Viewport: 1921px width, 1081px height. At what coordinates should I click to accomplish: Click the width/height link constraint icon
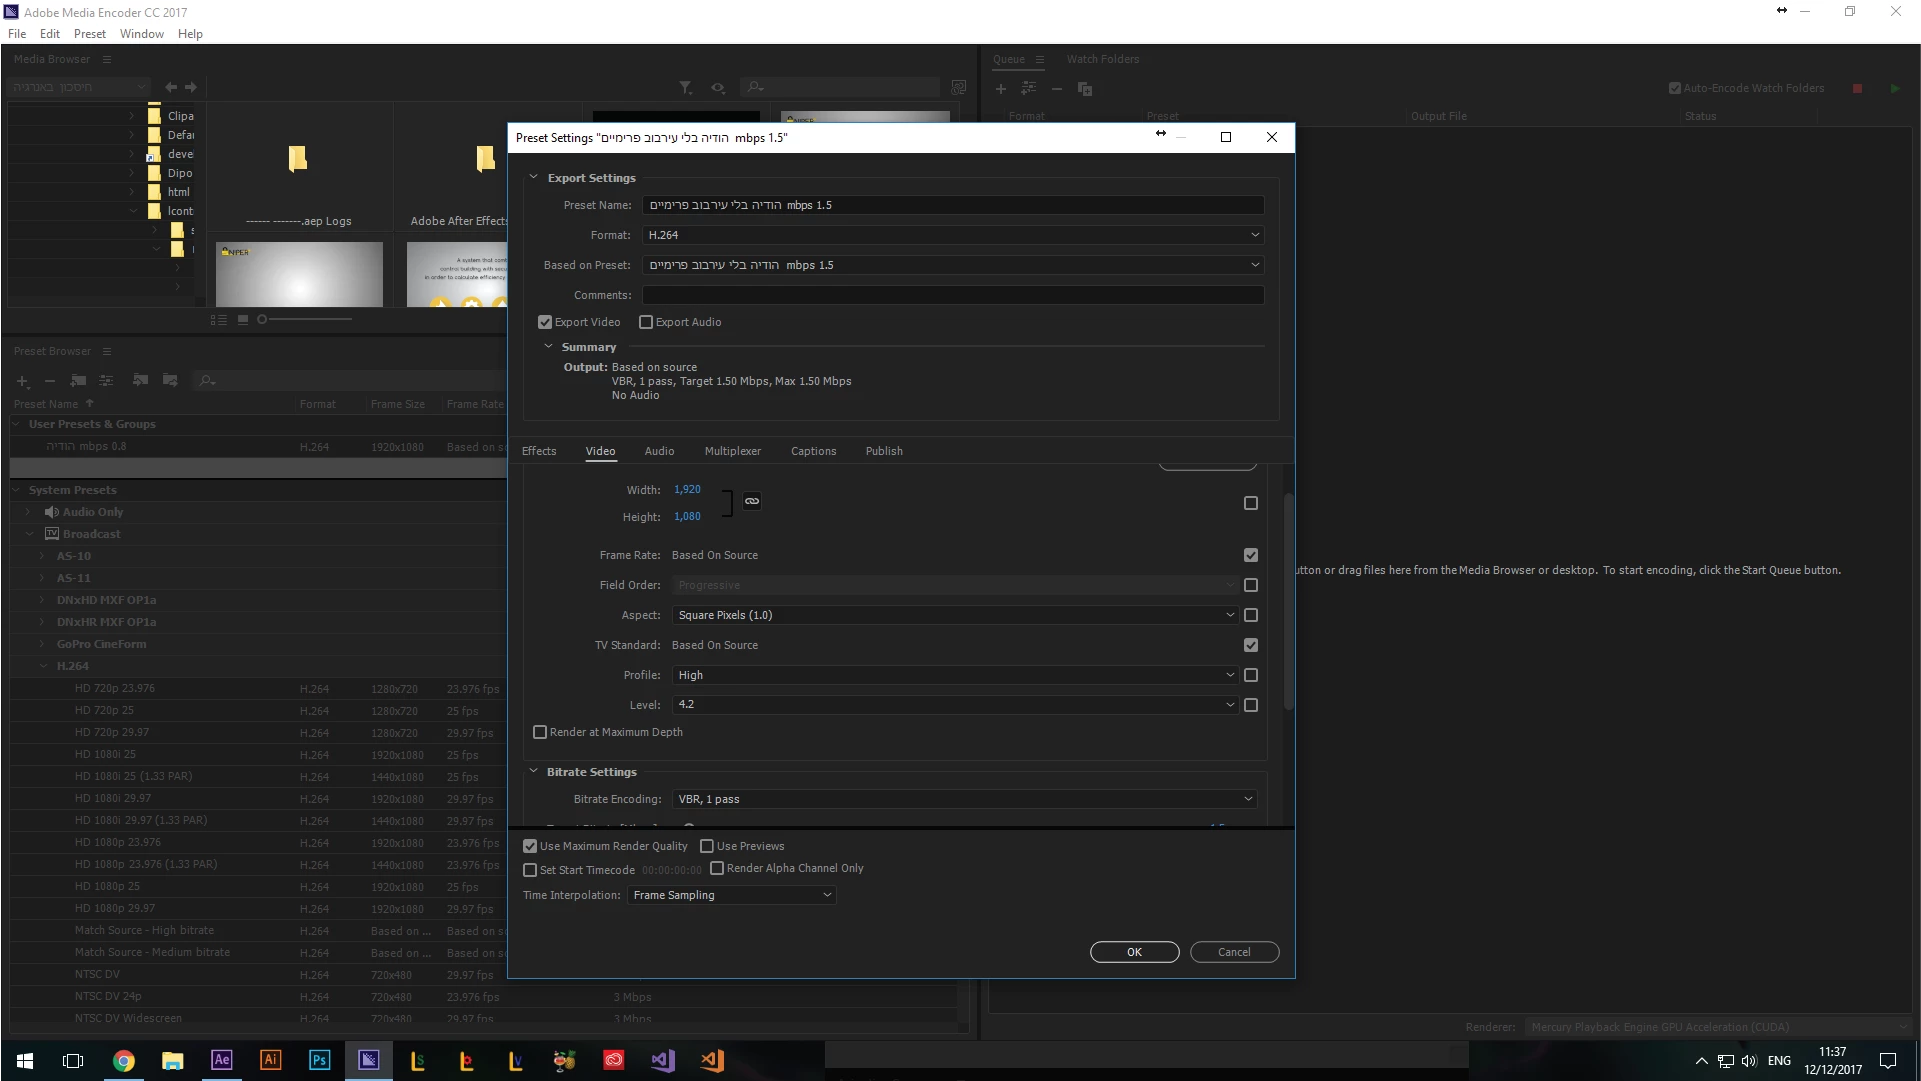click(x=752, y=501)
